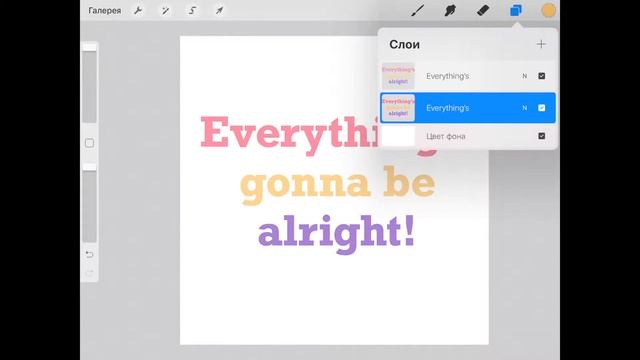Open the Gallery via Галерея button

click(x=104, y=11)
